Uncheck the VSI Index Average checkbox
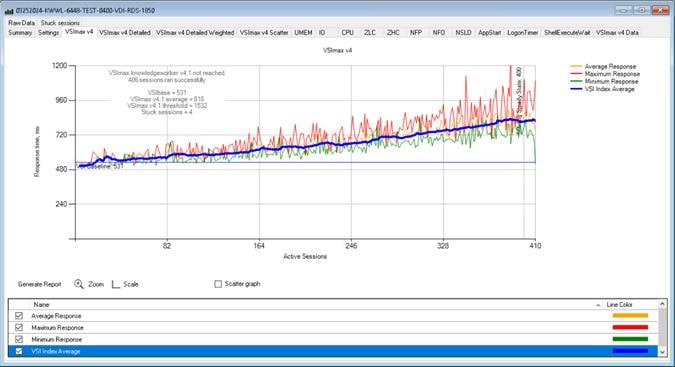675x367 pixels. [x=19, y=351]
